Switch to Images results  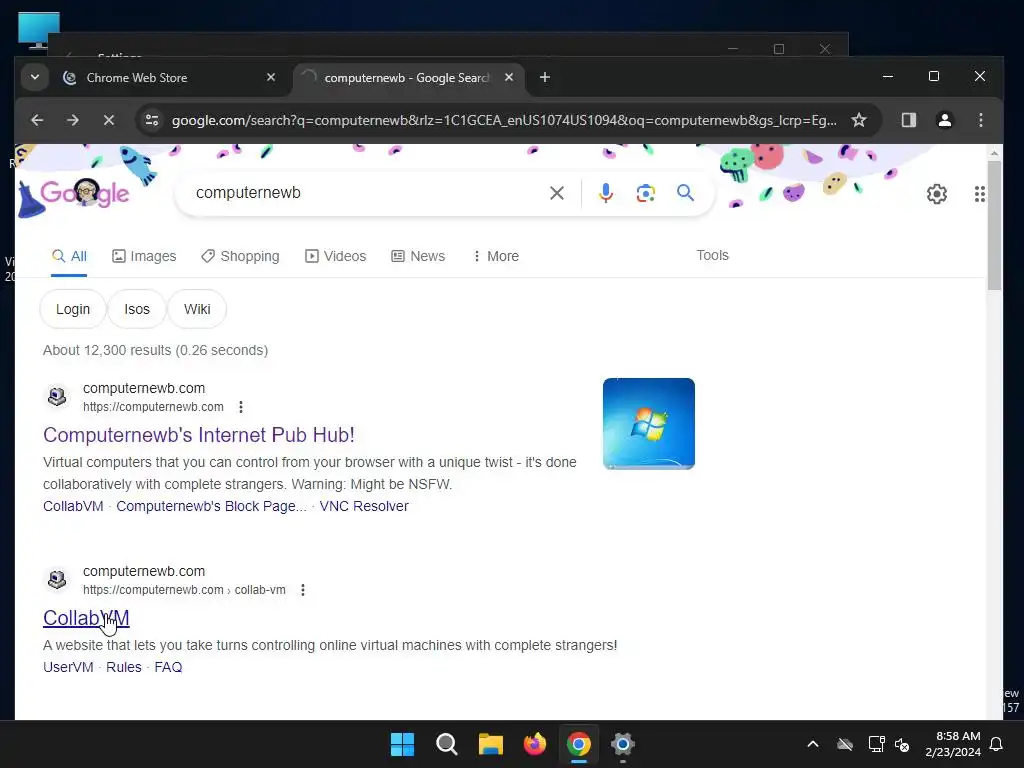(x=144, y=256)
